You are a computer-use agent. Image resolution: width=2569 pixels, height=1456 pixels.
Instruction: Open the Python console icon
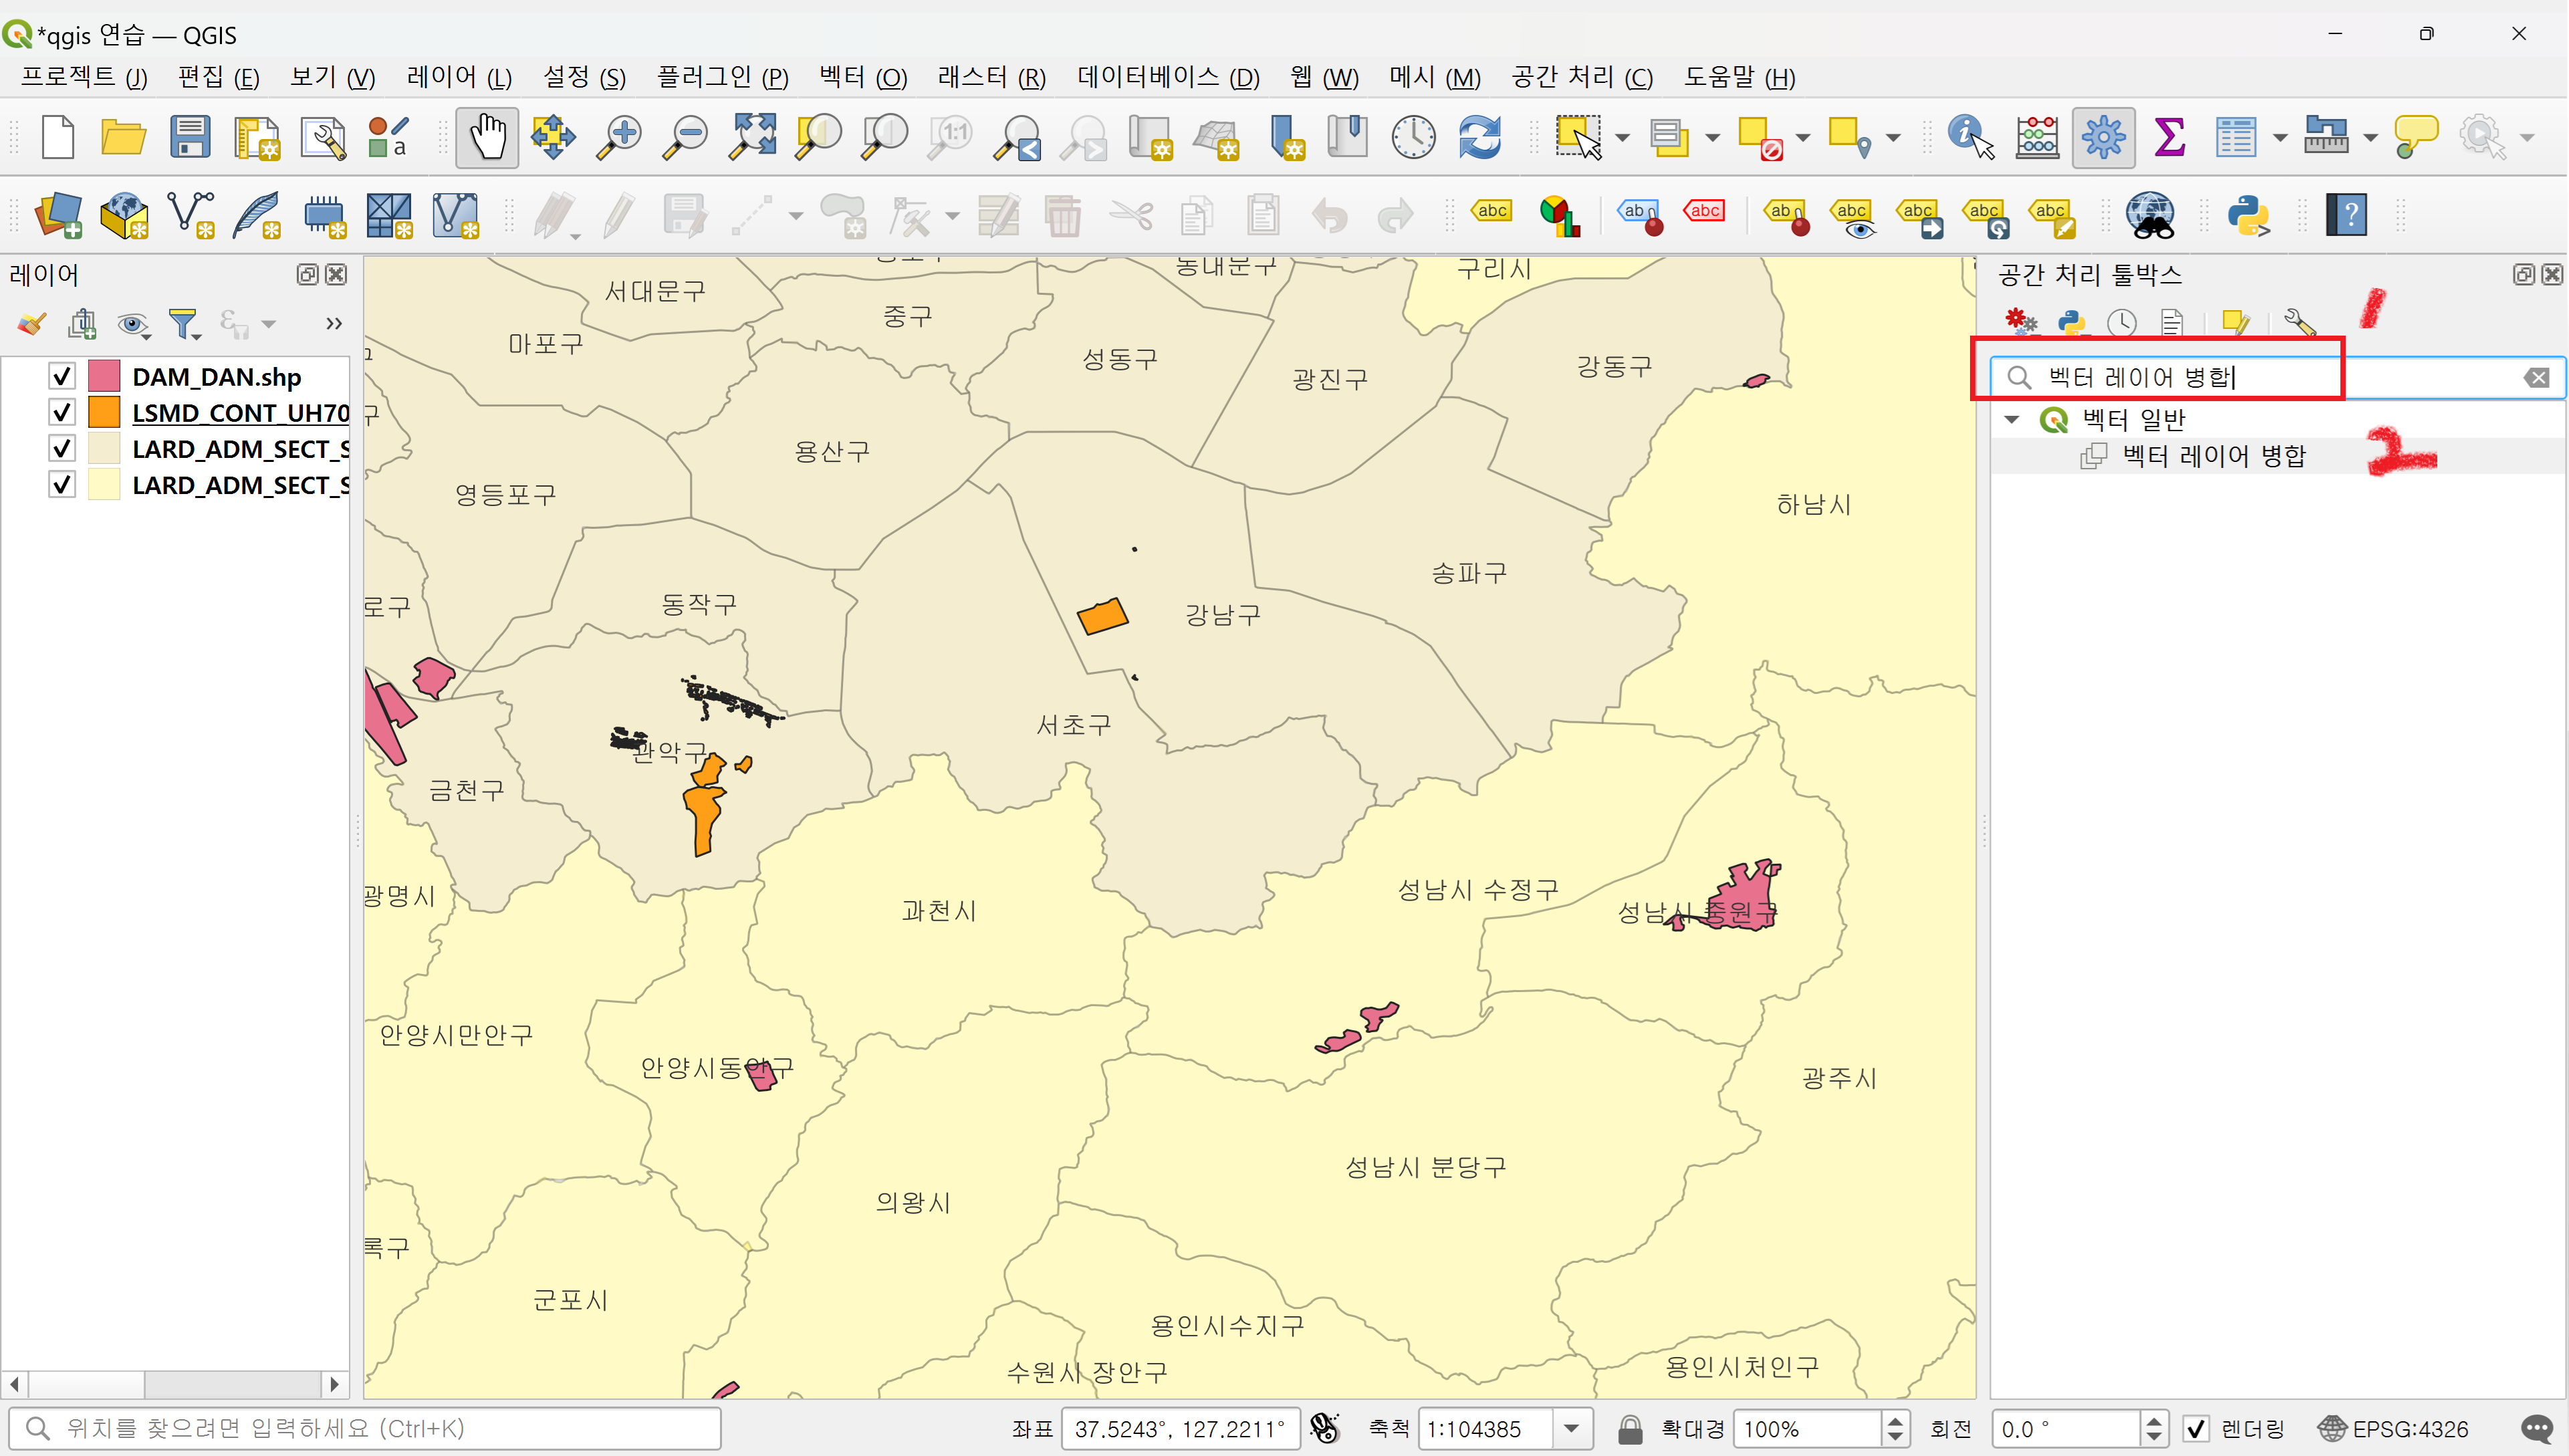2248,215
